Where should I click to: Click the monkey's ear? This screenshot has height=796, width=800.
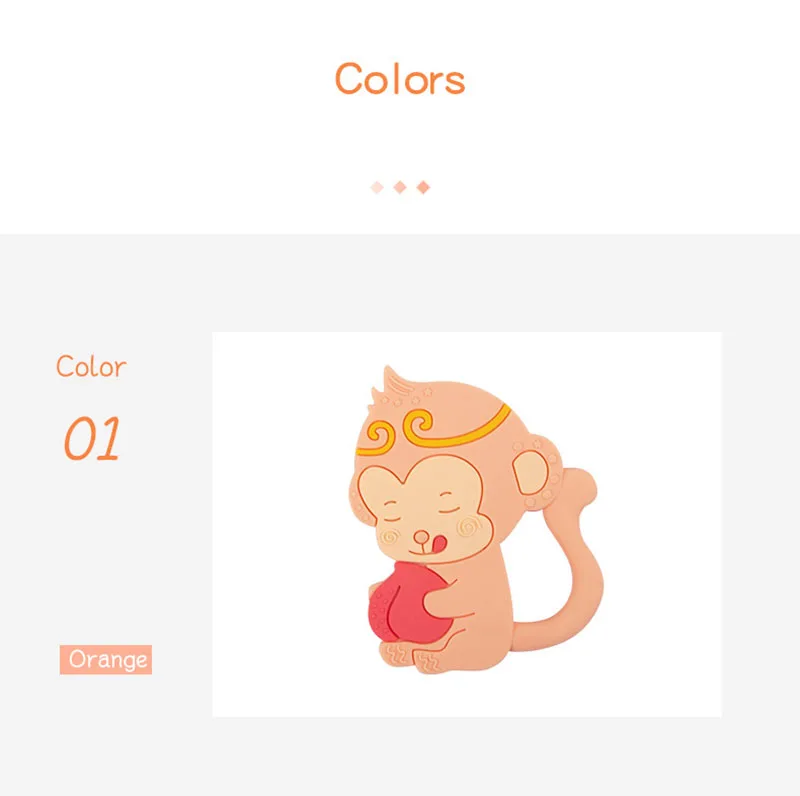coord(535,470)
